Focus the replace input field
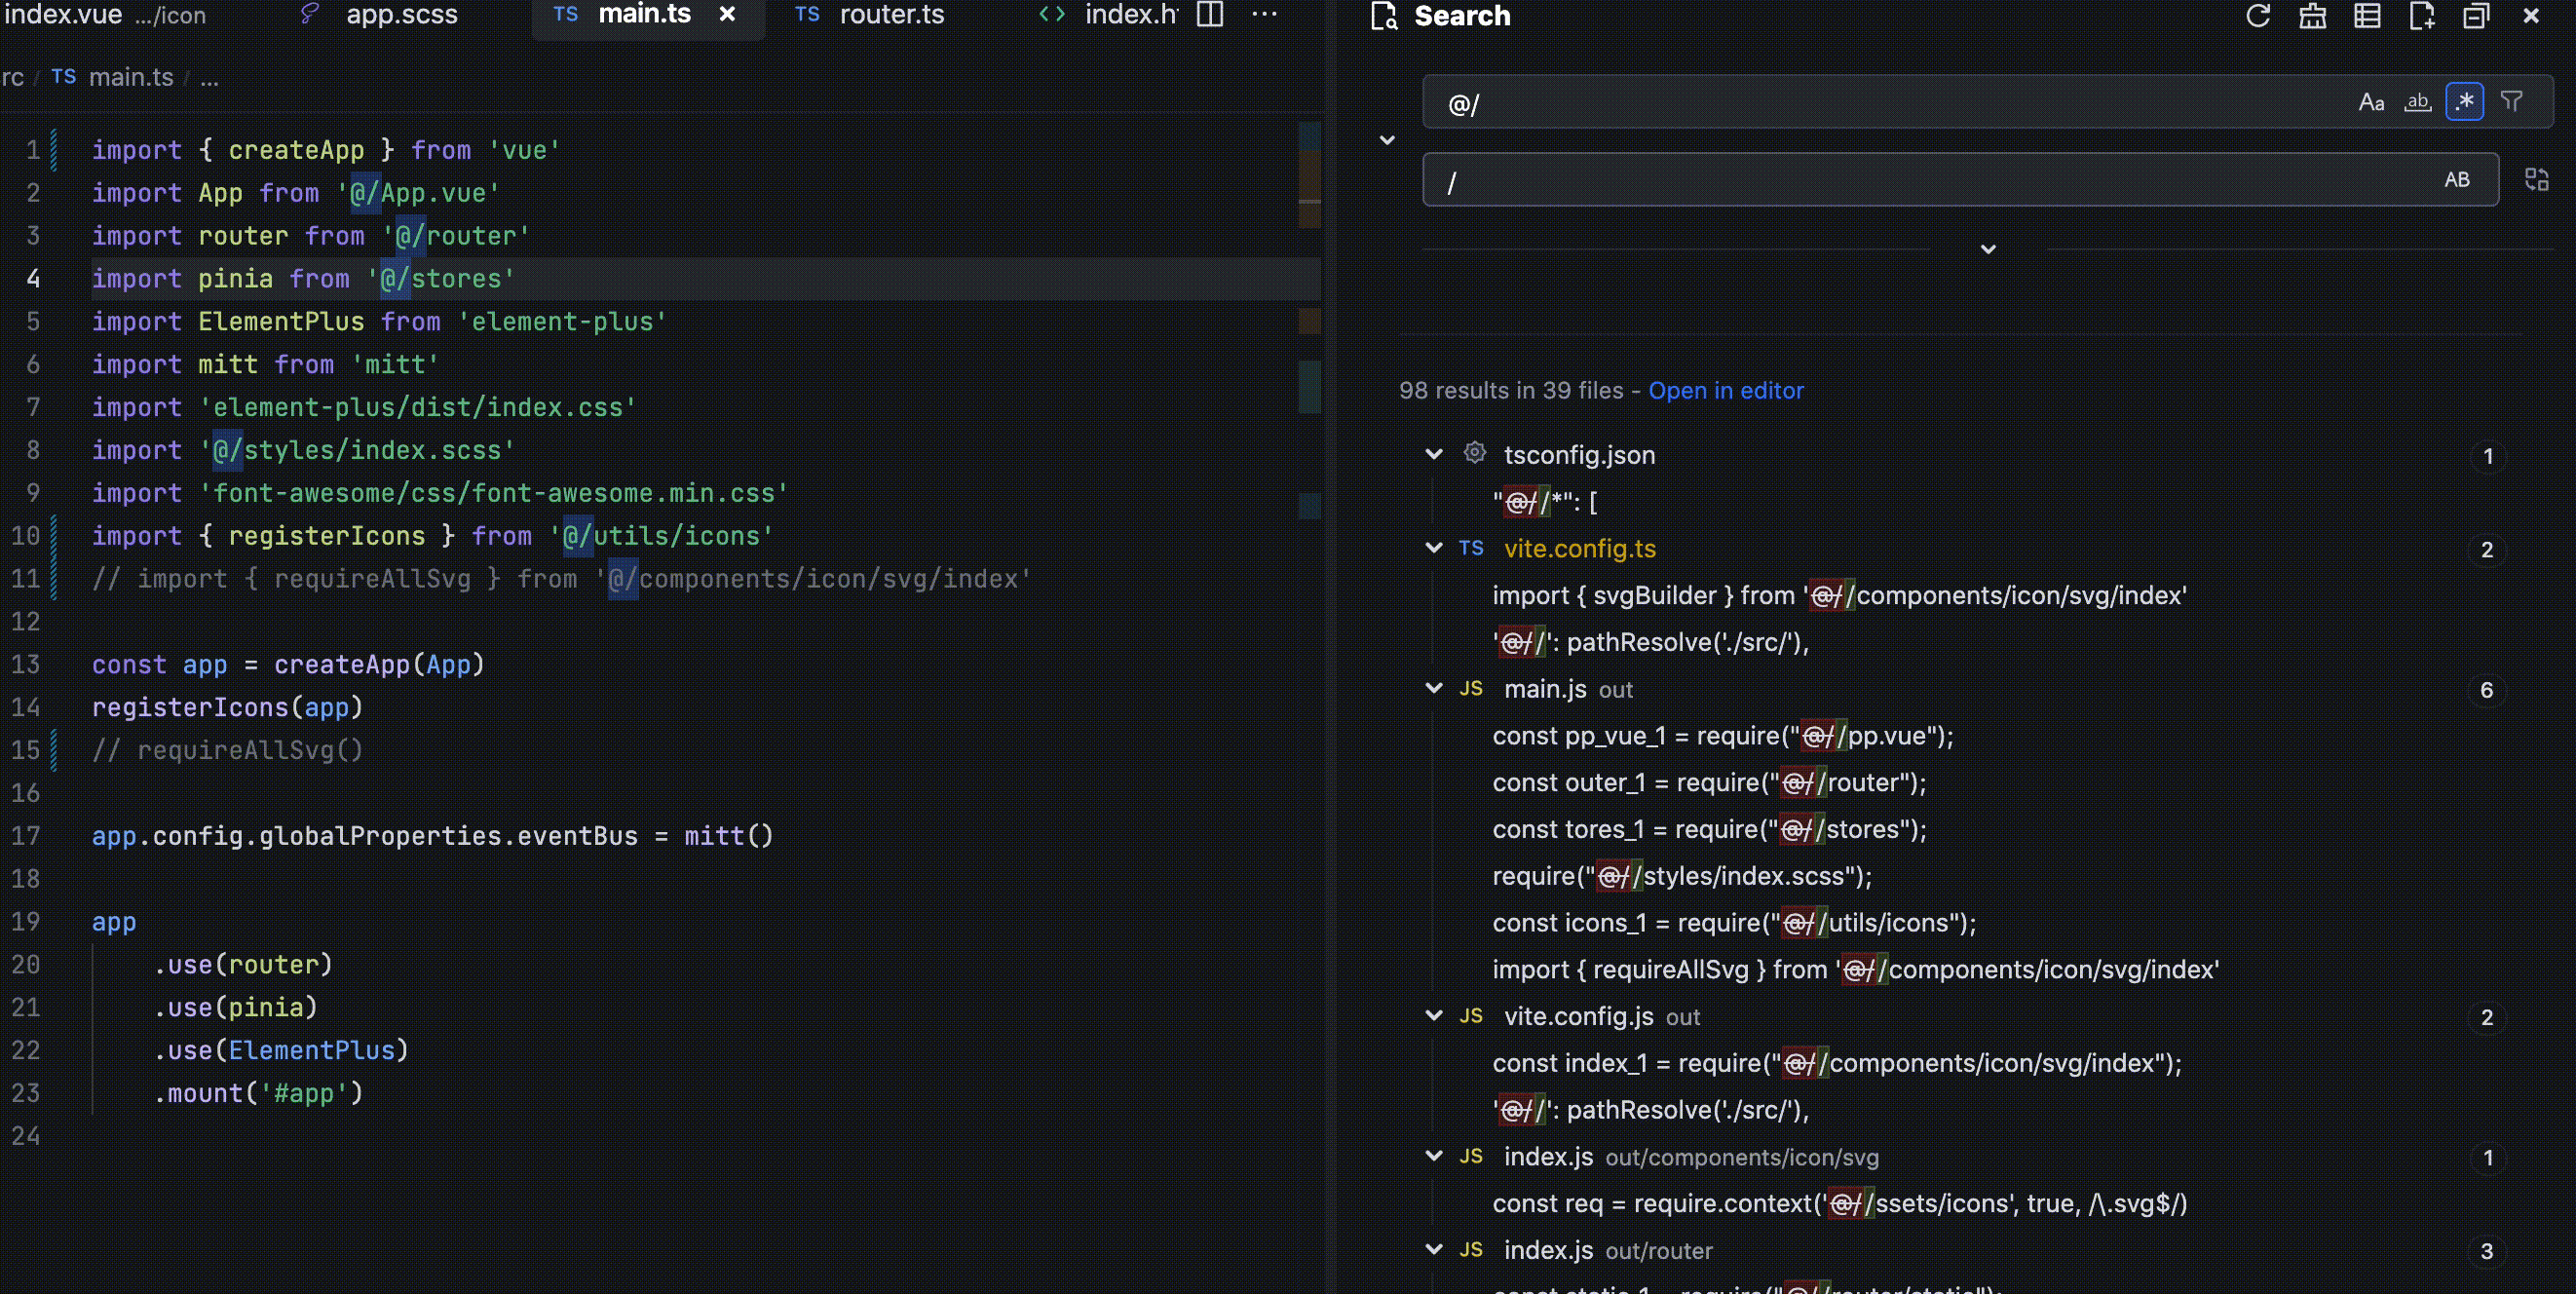The image size is (2576, 1294). [x=1900, y=181]
